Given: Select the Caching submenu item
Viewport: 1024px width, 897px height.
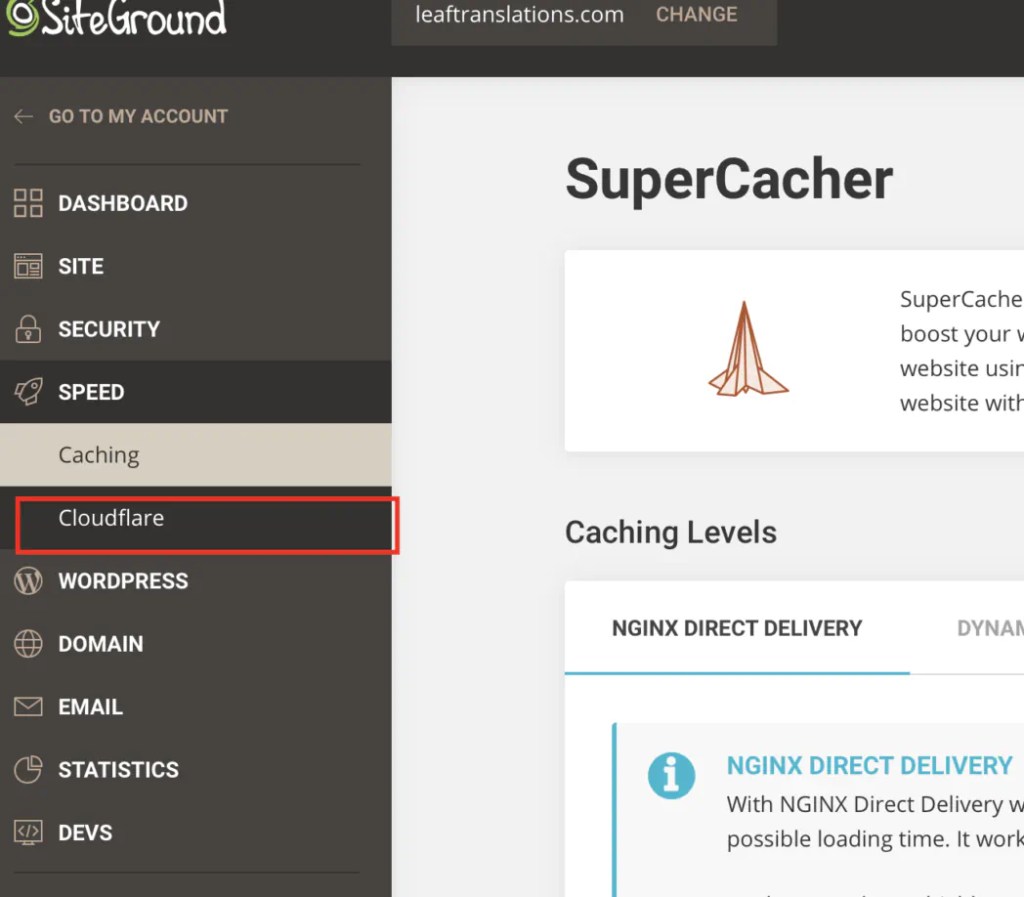Looking at the screenshot, I should point(196,454).
